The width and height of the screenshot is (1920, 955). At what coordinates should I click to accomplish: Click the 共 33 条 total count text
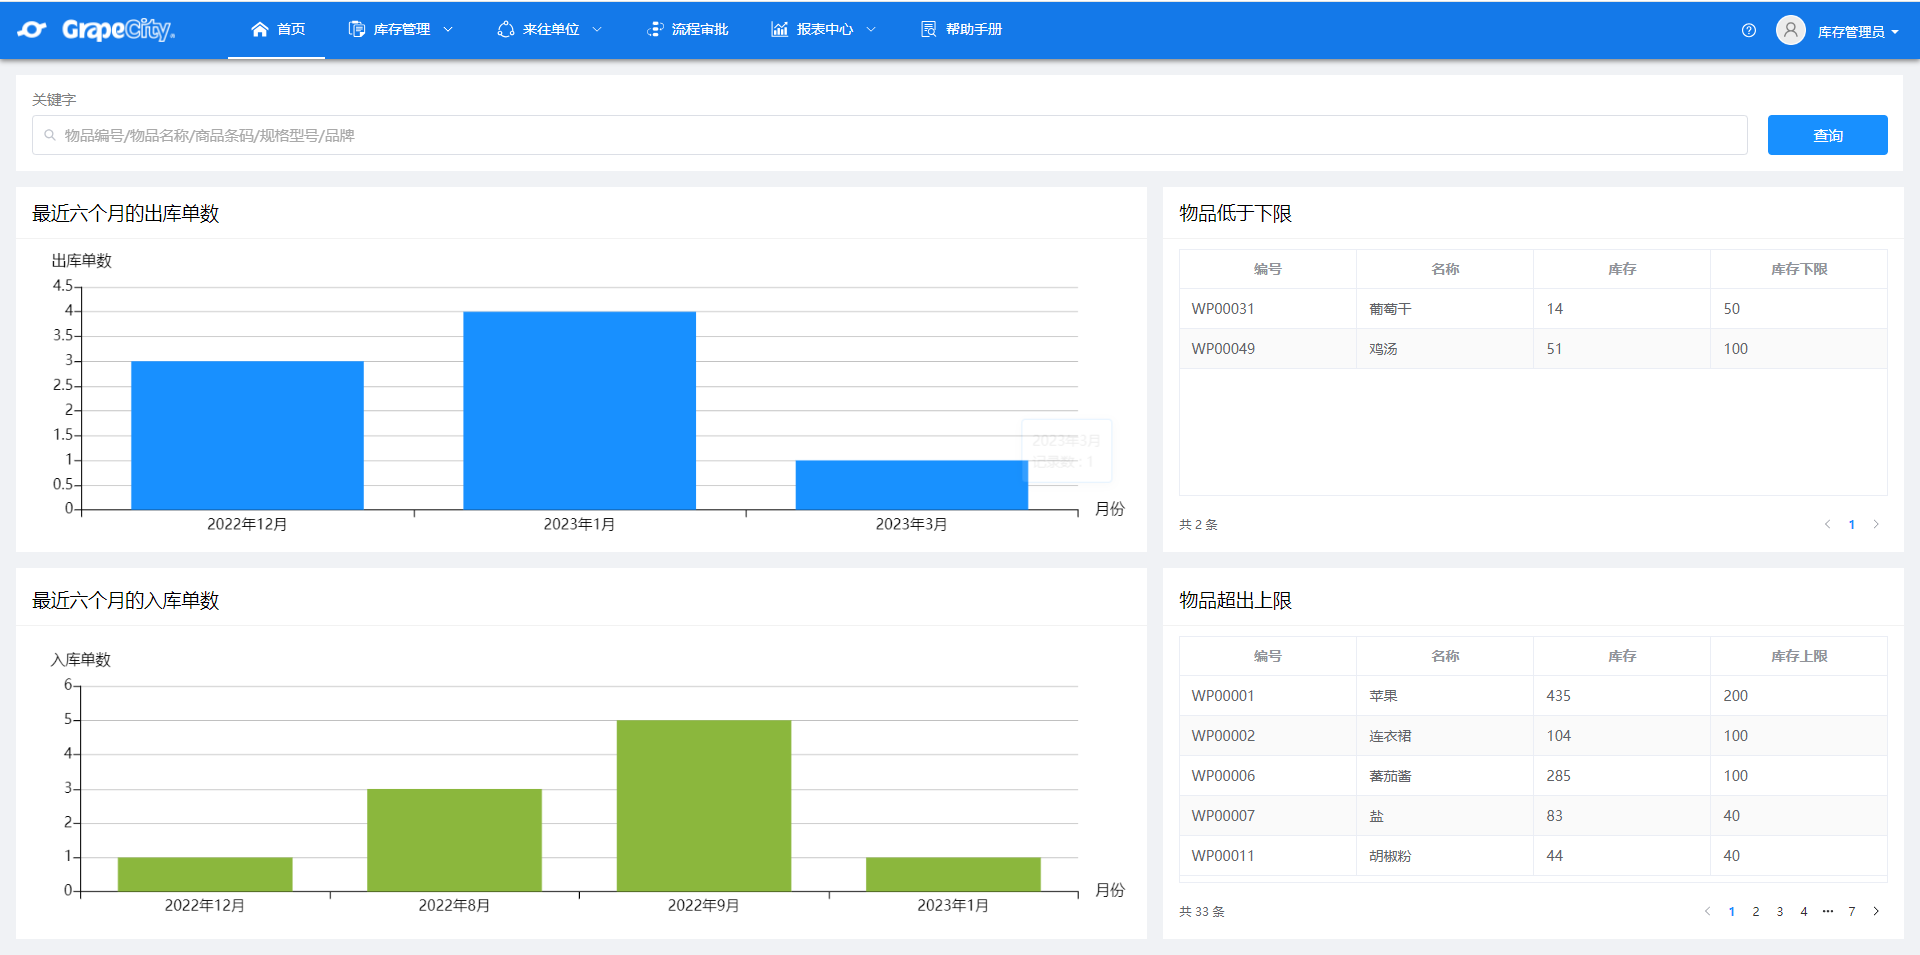(x=1202, y=911)
